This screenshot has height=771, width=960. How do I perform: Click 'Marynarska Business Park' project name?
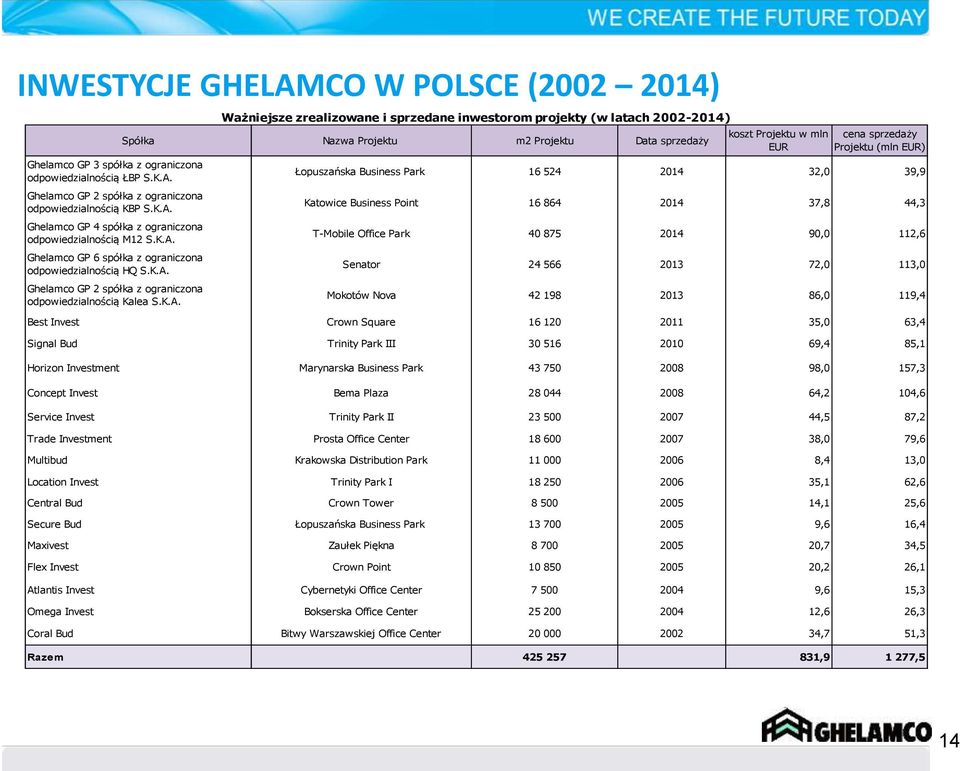point(361,368)
